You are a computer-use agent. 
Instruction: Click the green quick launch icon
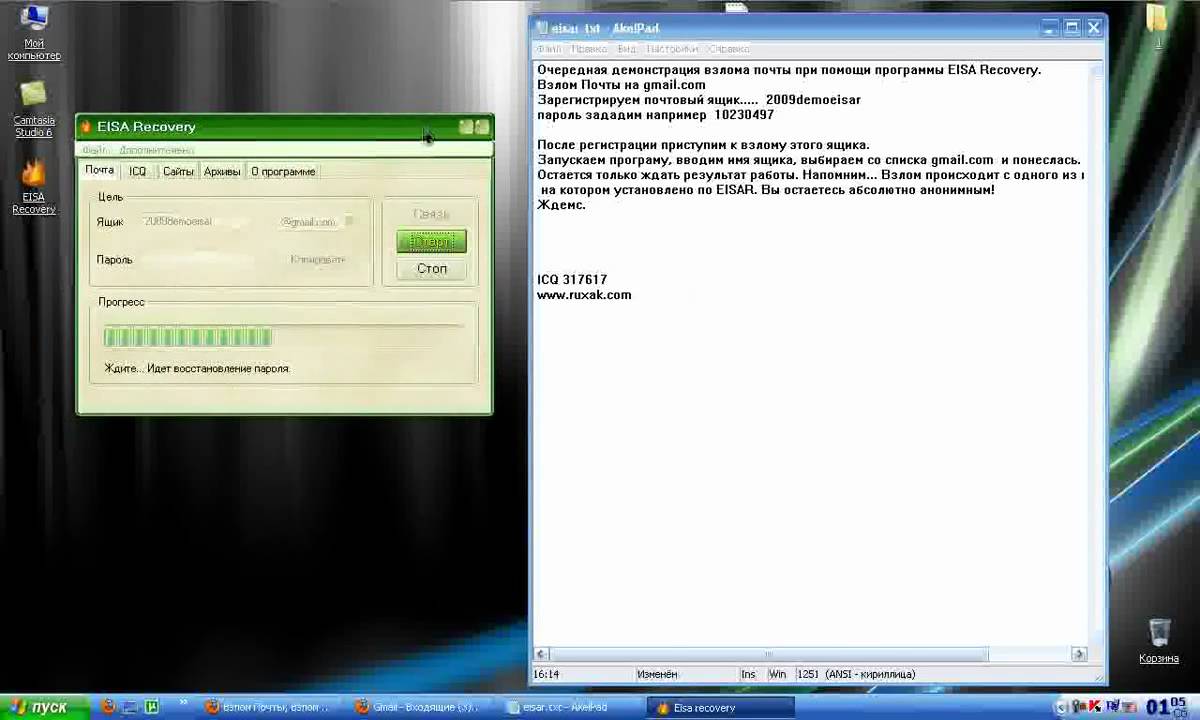pos(152,707)
